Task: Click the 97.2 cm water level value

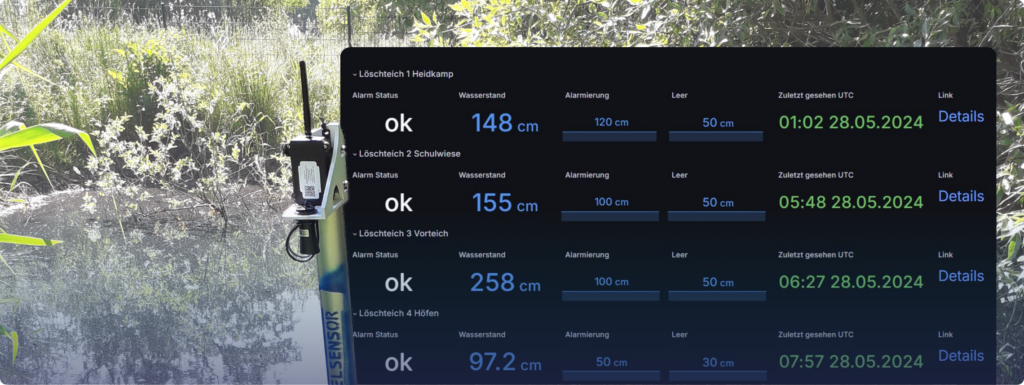Action: tap(505, 362)
